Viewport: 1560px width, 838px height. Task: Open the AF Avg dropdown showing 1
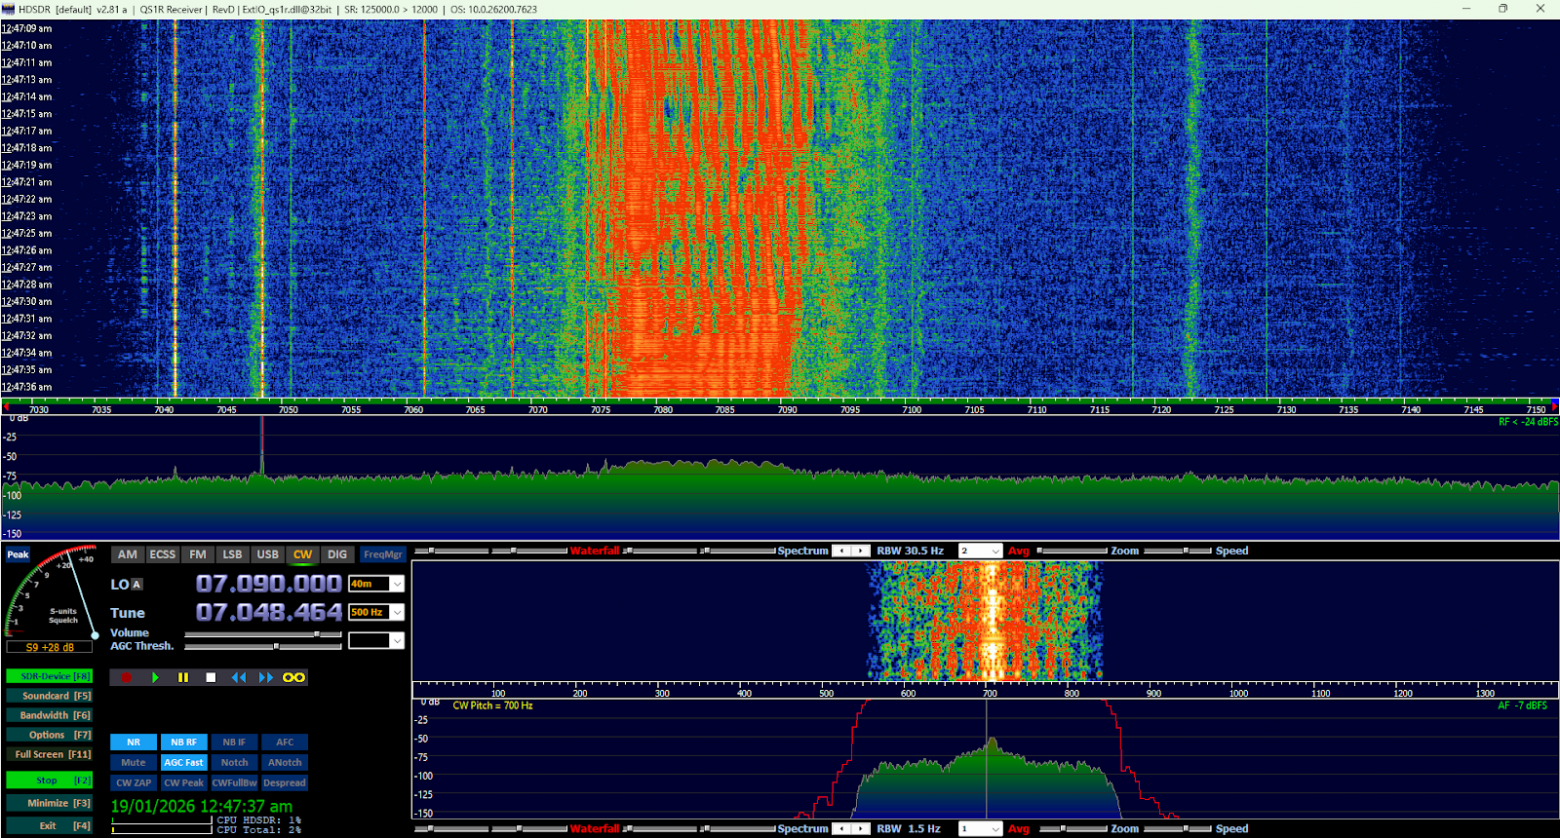tap(980, 829)
